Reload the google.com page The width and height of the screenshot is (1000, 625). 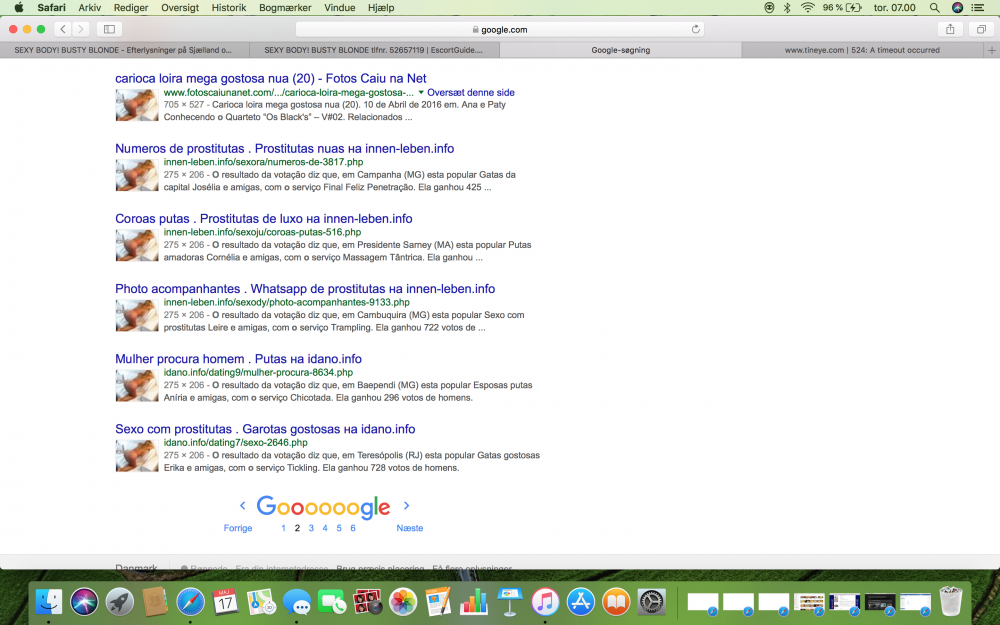(696, 29)
